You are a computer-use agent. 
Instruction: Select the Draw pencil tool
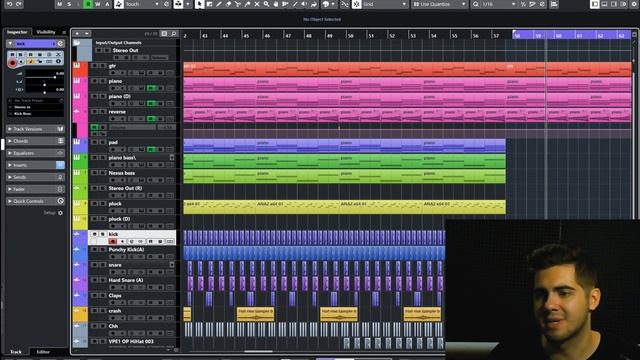pyautogui.click(x=219, y=4)
